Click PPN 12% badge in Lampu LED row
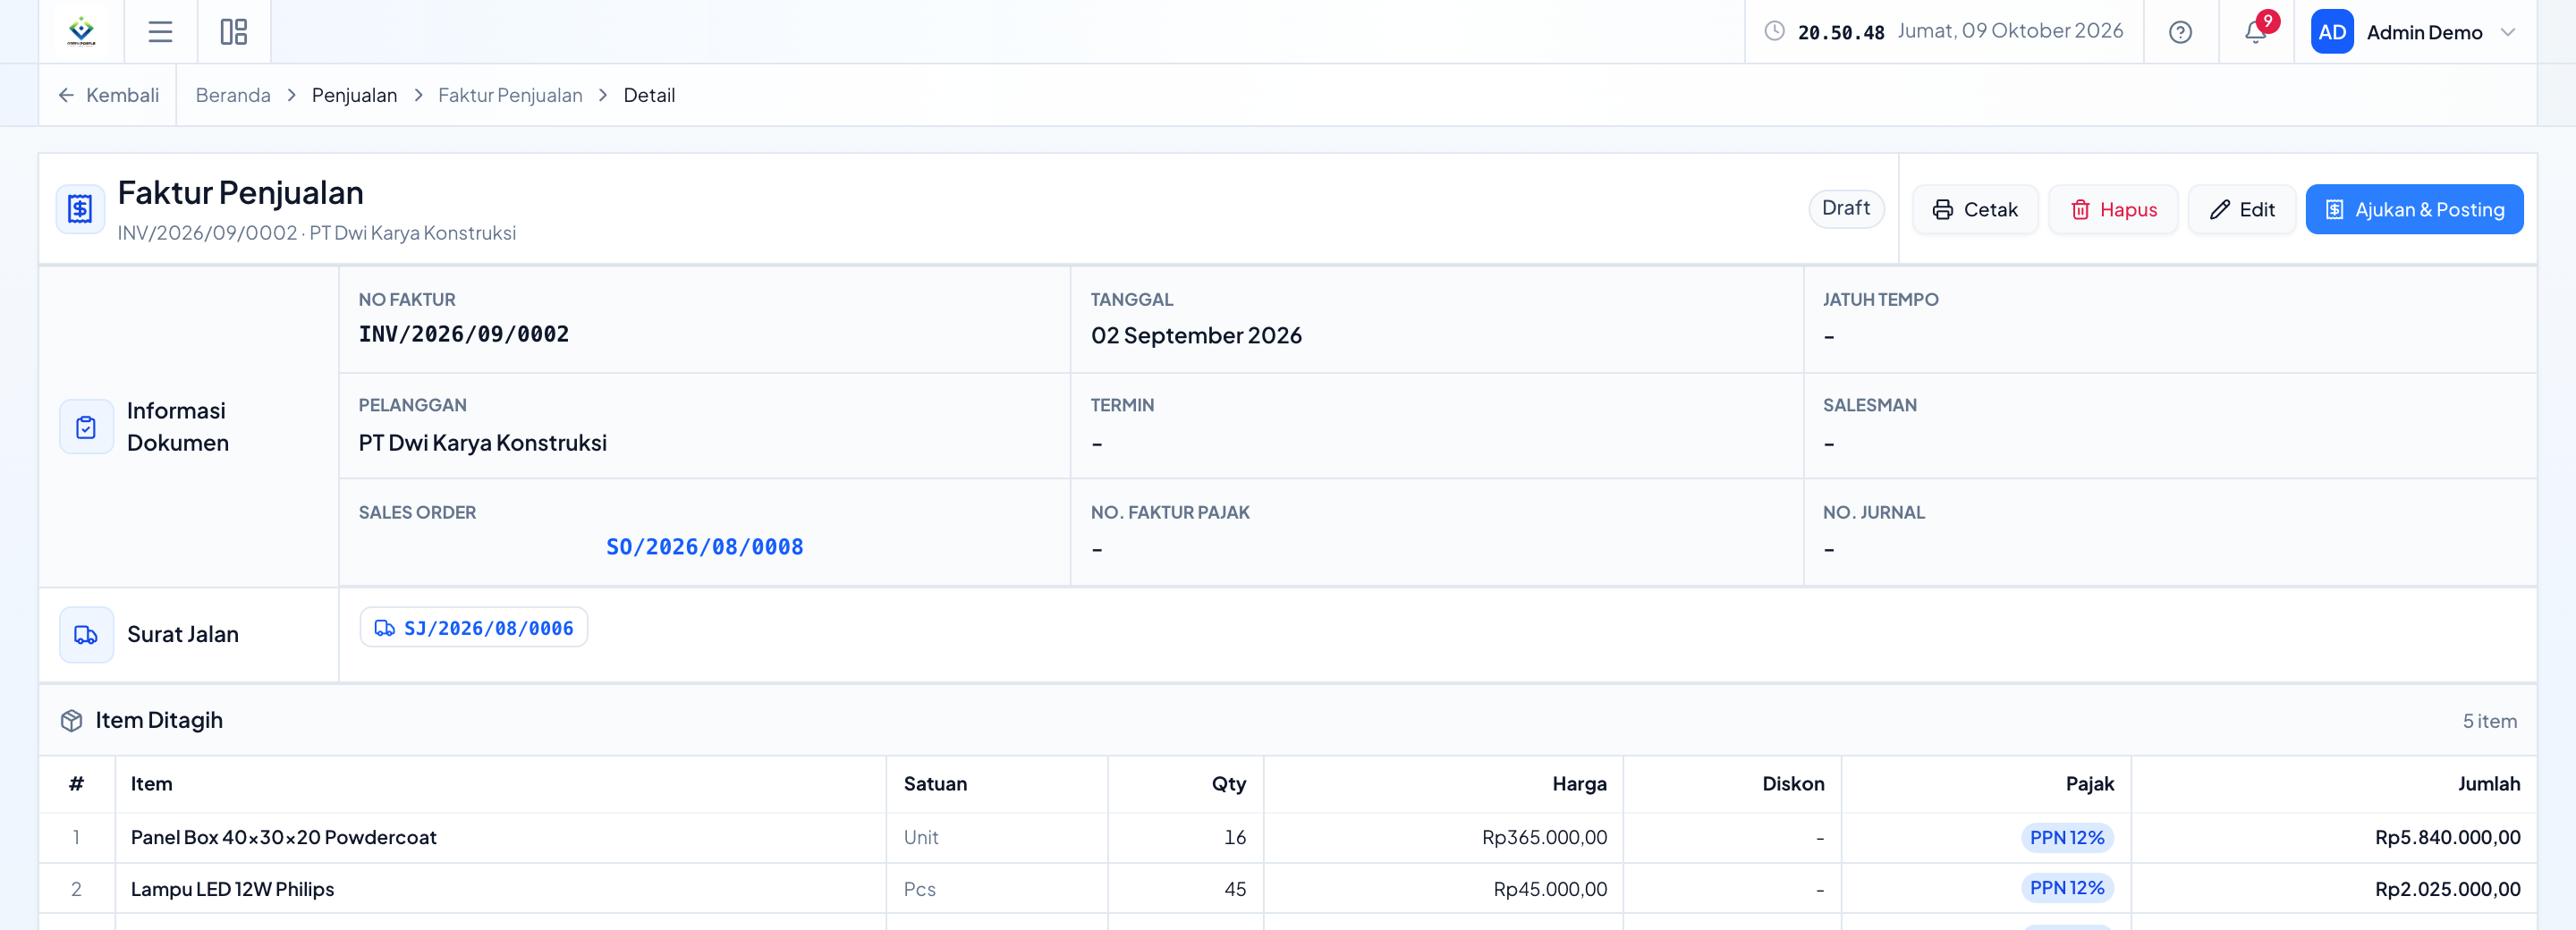This screenshot has height=930, width=2576. tap(2067, 888)
